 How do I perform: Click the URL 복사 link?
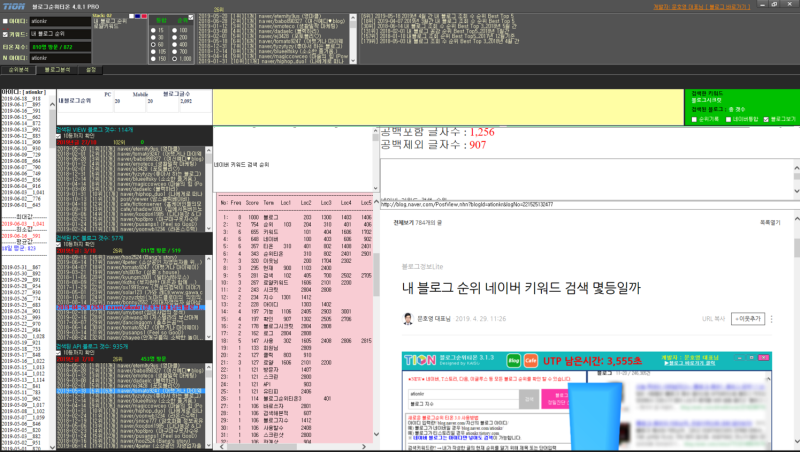713,319
